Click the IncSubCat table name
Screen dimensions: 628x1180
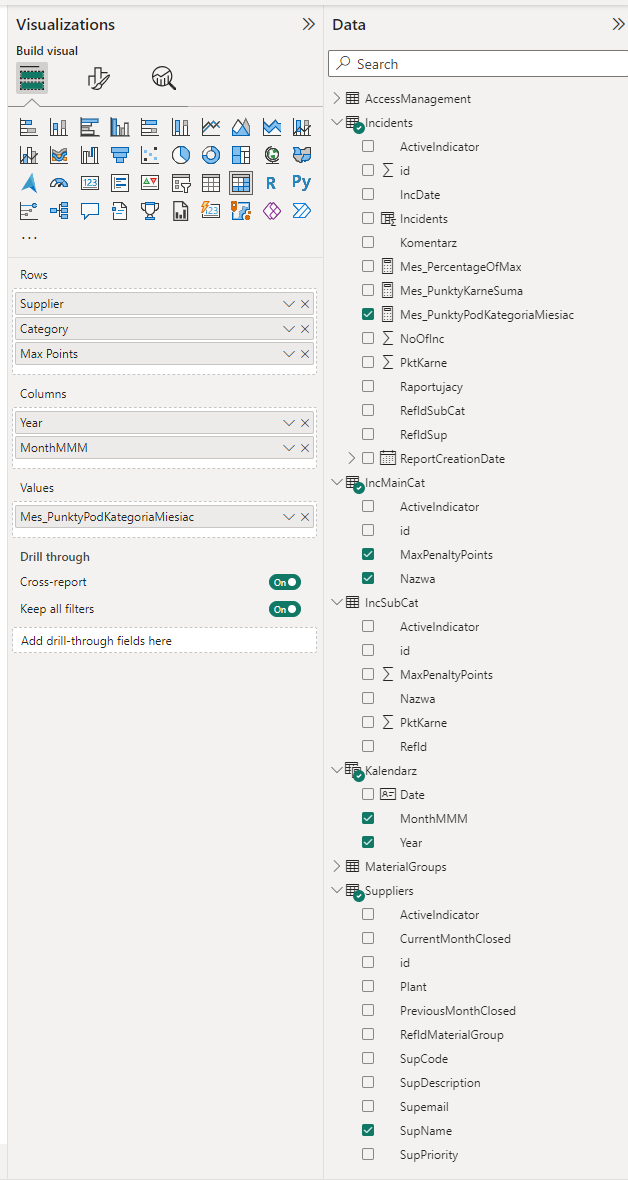(391, 603)
